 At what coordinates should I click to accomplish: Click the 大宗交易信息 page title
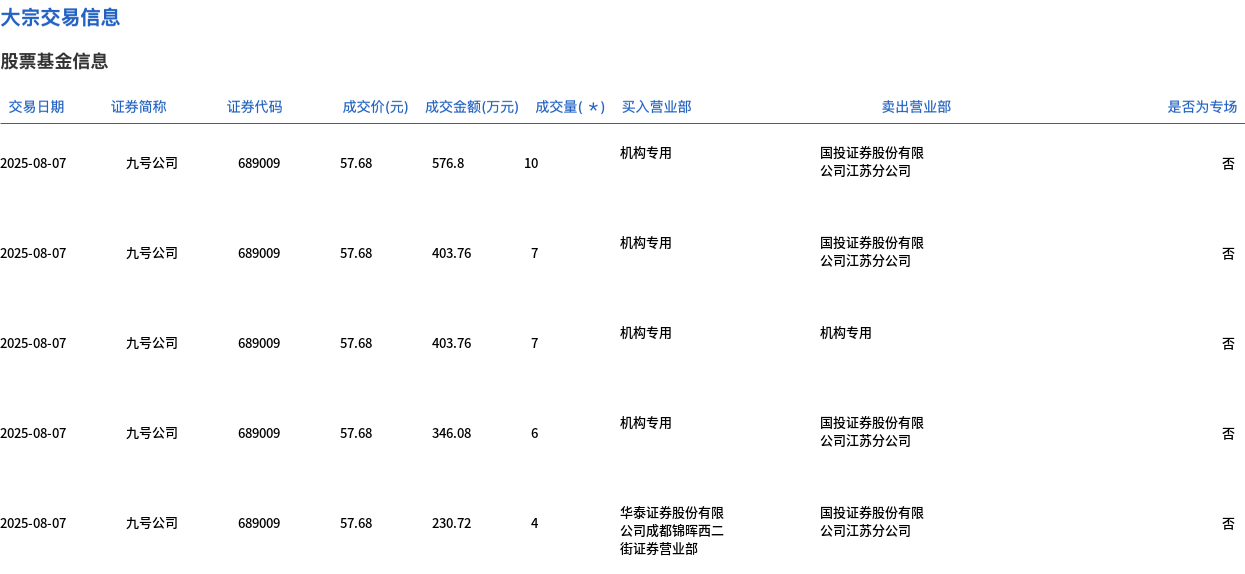tap(60, 17)
